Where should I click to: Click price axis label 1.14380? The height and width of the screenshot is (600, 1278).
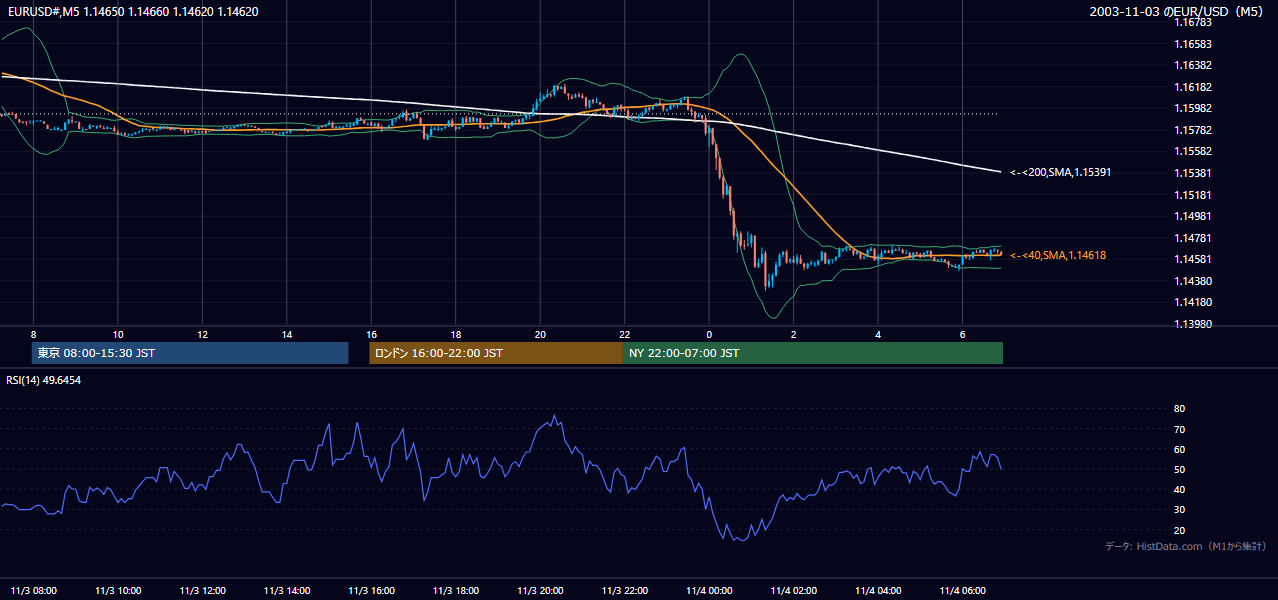1193,281
